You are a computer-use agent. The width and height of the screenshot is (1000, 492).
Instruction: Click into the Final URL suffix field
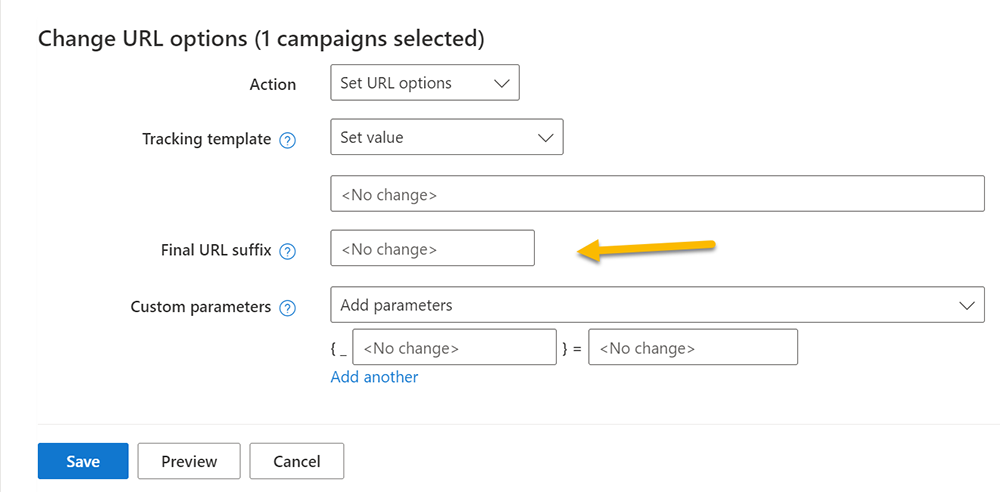point(432,249)
